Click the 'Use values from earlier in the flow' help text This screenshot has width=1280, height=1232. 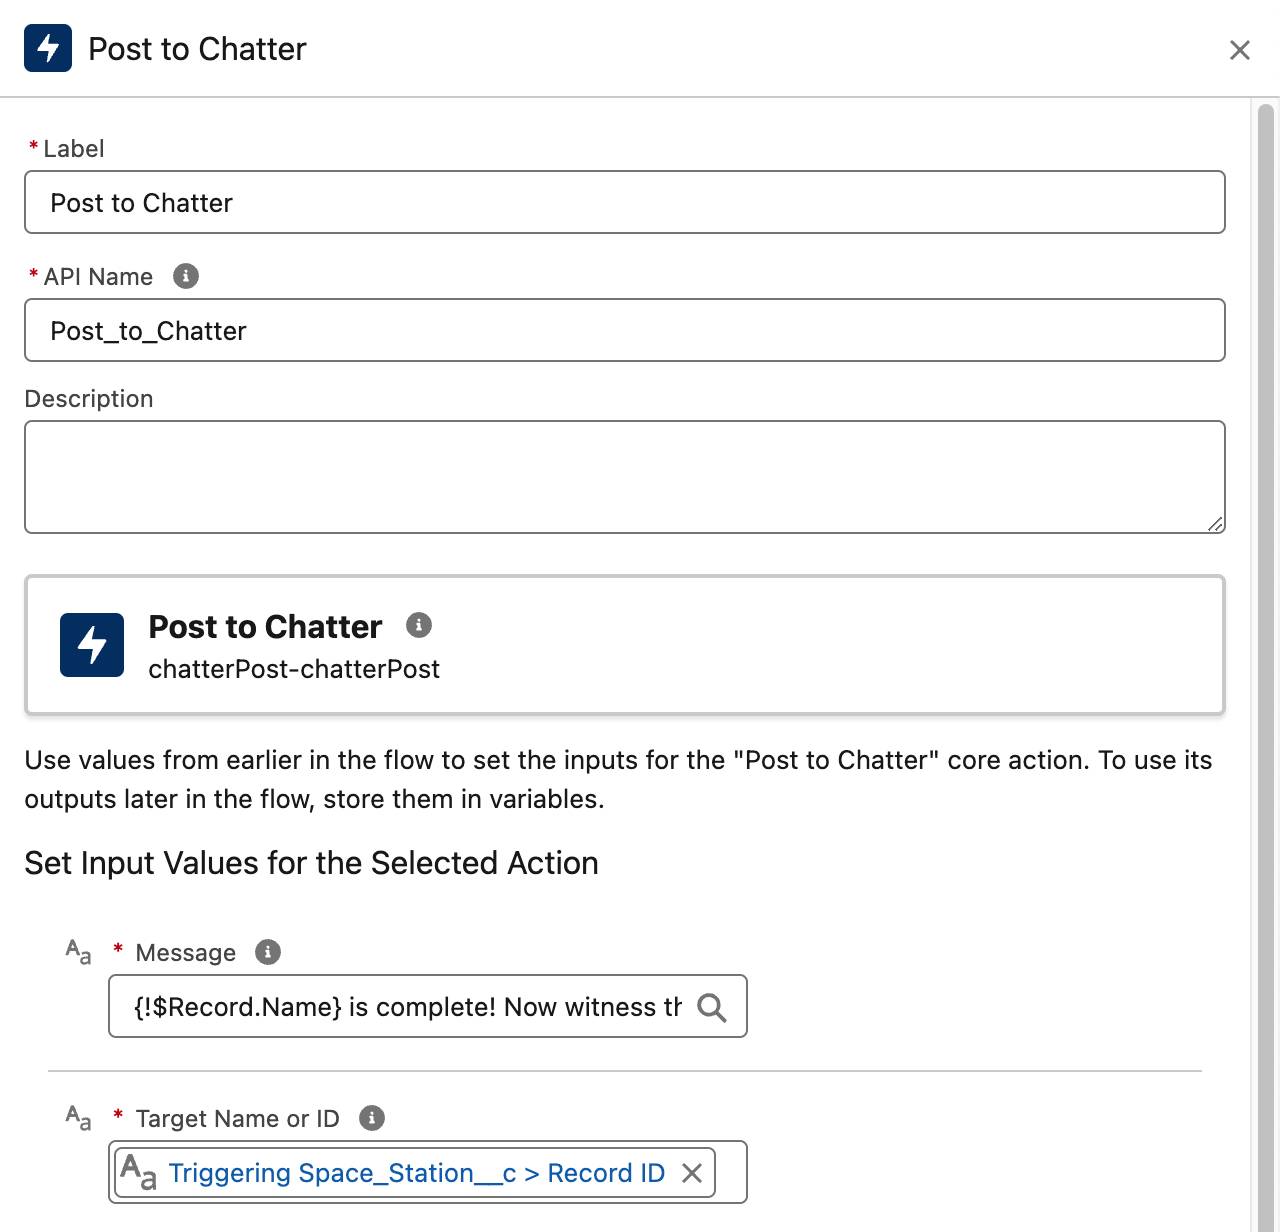[x=618, y=779]
